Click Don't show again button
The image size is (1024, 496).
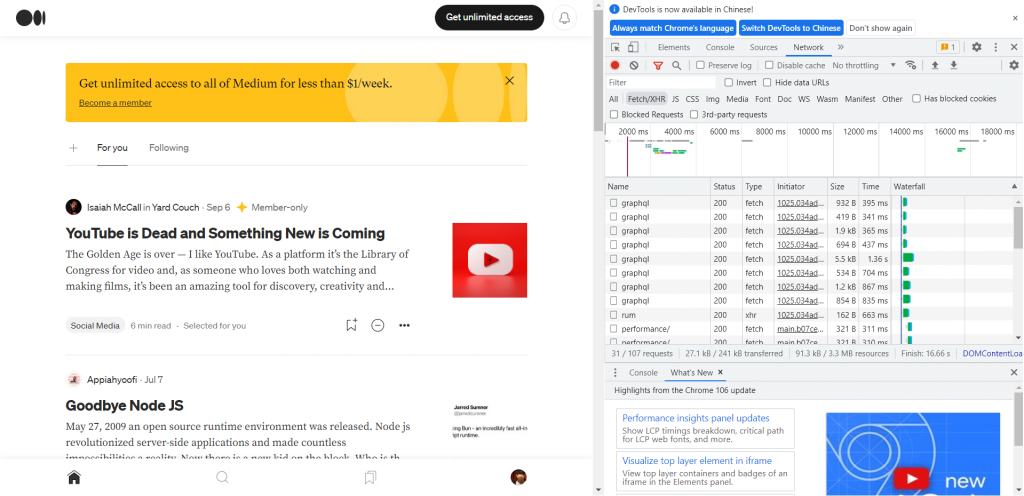pos(881,28)
